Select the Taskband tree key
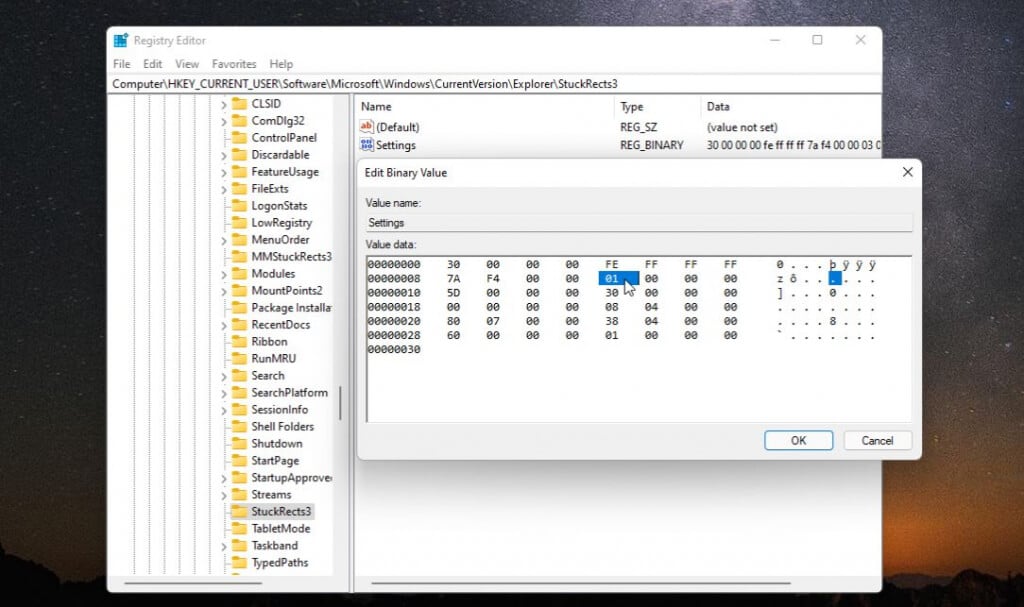Image resolution: width=1024 pixels, height=607 pixels. [274, 545]
